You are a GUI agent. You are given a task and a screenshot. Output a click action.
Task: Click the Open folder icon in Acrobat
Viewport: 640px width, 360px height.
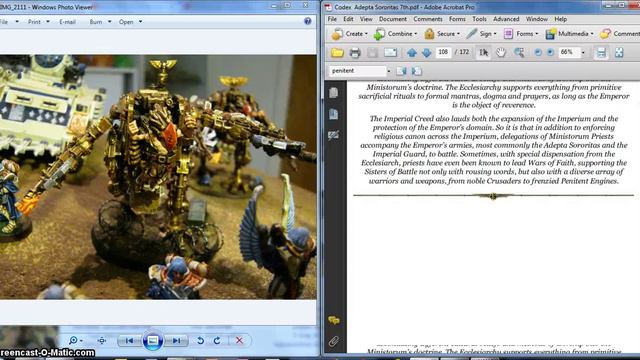[x=337, y=53]
